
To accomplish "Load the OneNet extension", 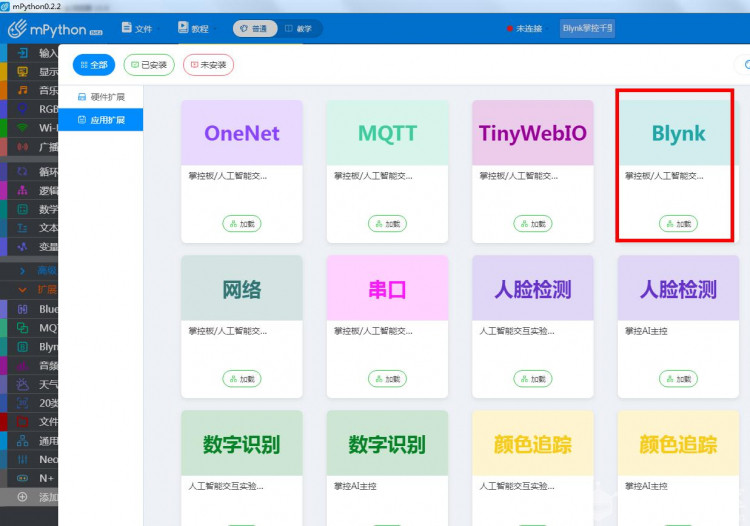I will click(242, 224).
